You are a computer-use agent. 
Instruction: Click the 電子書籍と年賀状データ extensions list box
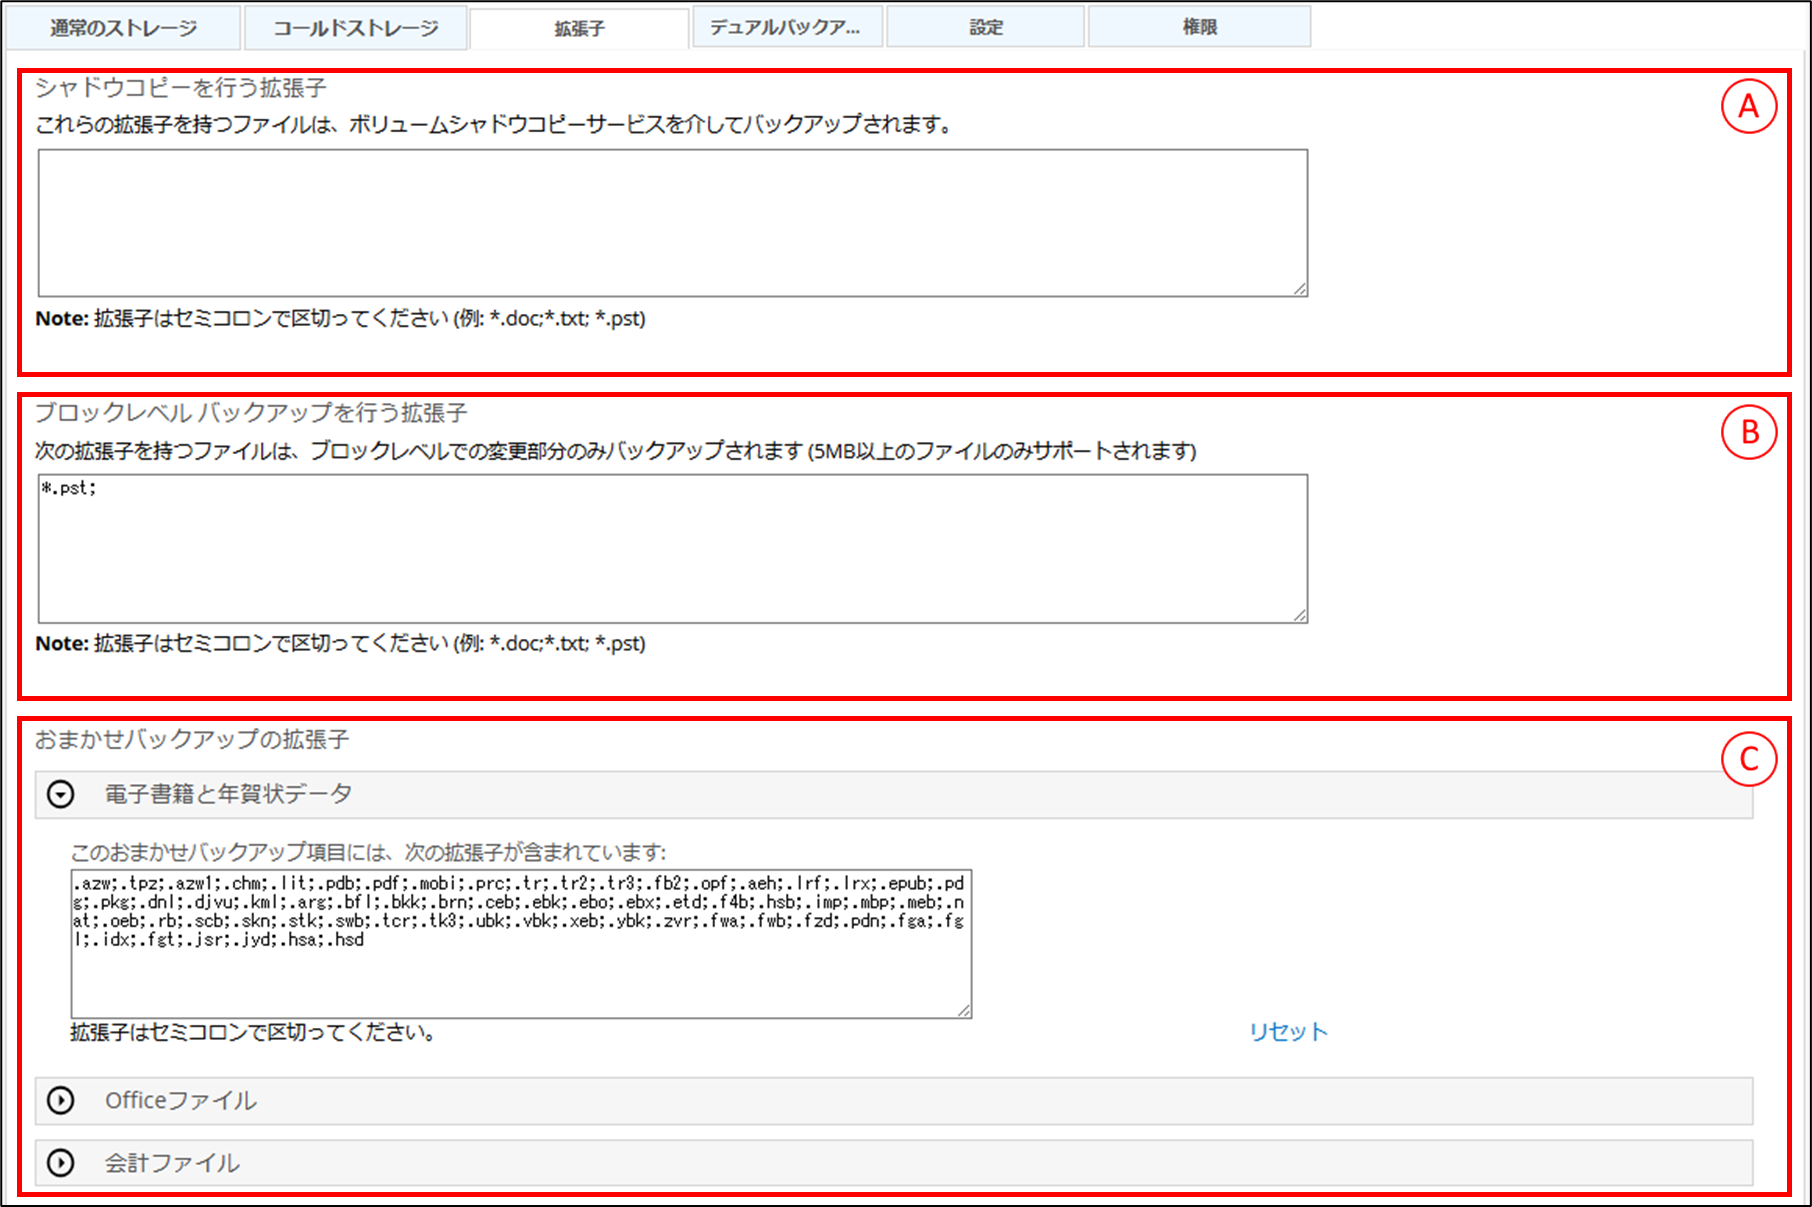click(521, 944)
